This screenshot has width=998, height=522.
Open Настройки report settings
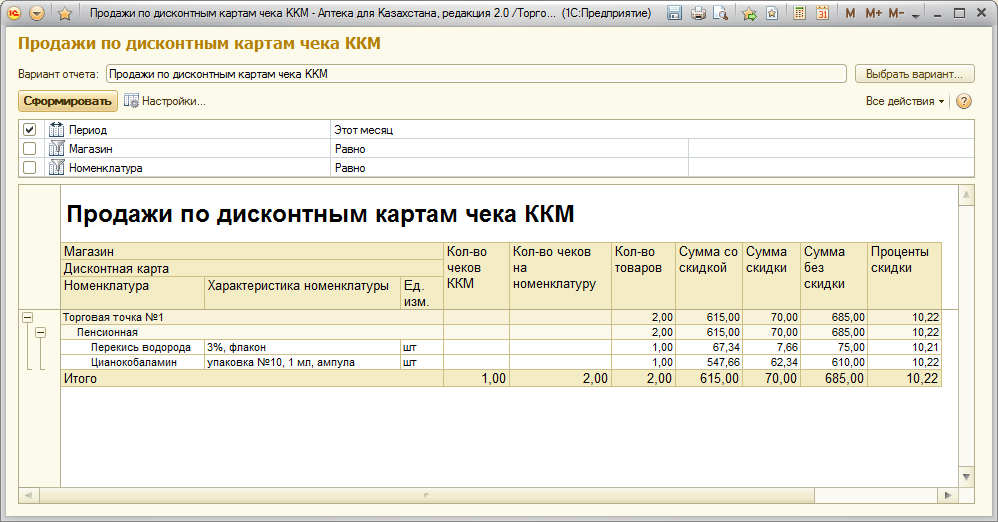click(164, 101)
